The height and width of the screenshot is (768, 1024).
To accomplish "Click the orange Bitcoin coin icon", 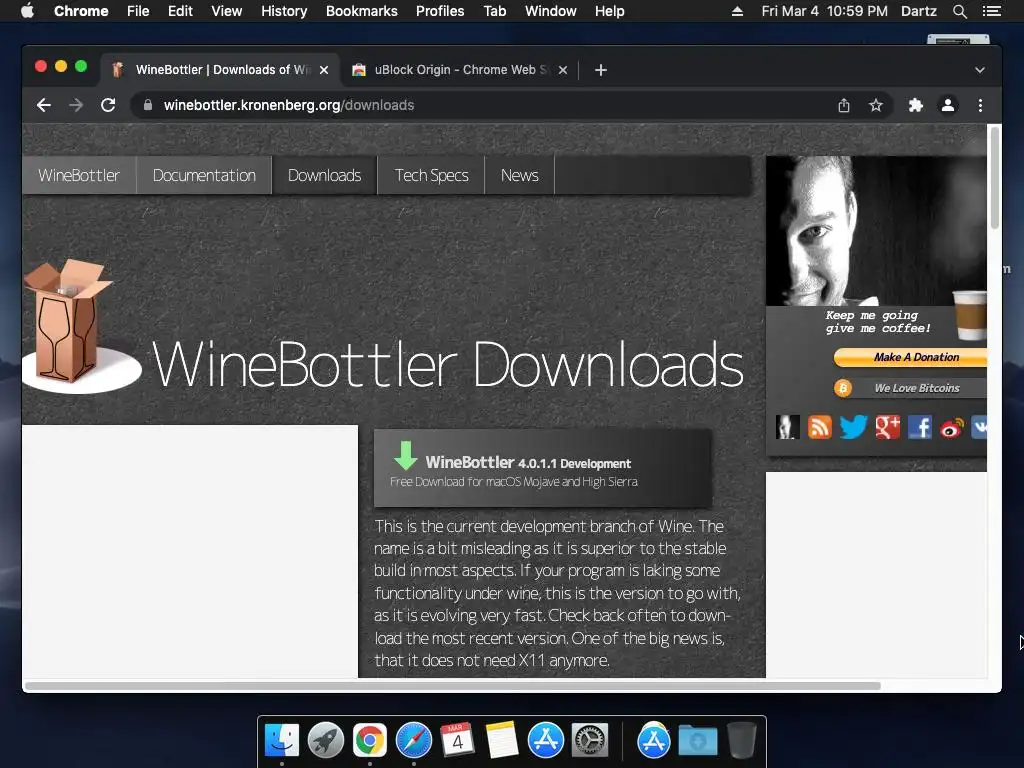I will [843, 388].
